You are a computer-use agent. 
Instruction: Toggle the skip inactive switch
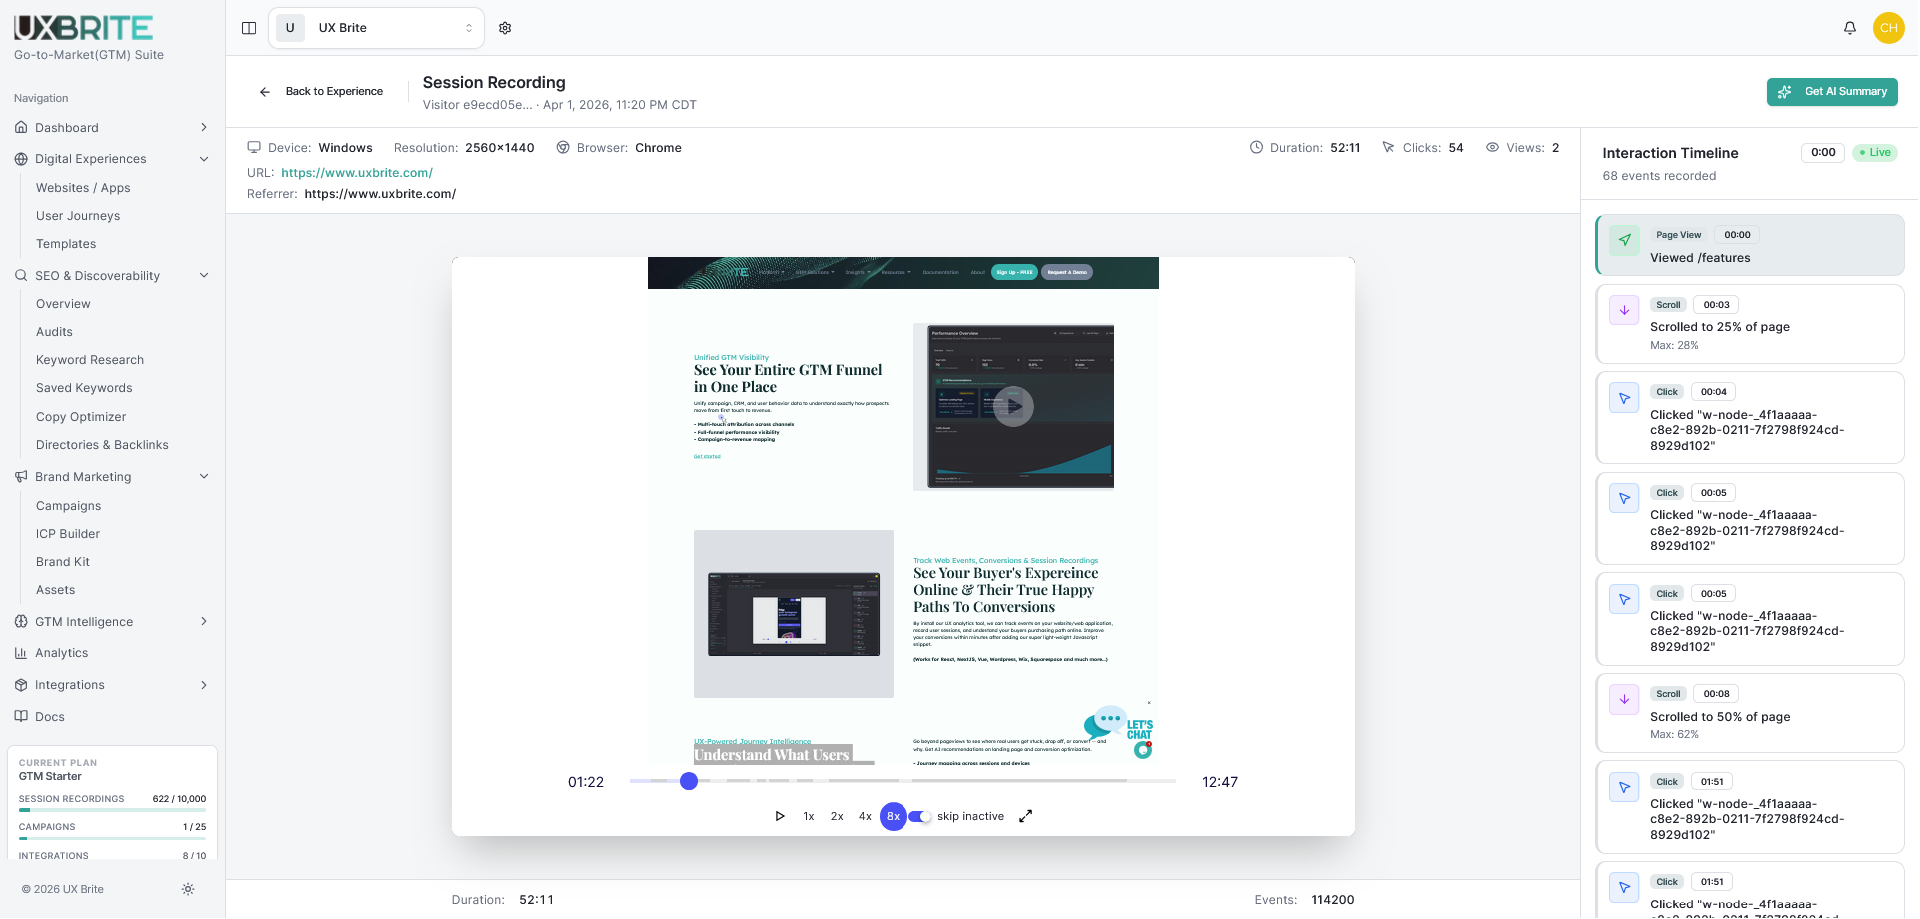(919, 816)
